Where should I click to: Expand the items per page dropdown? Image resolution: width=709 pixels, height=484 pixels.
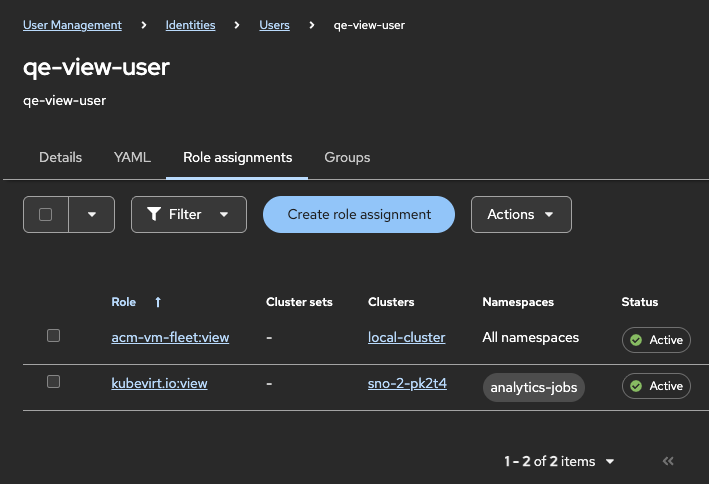(x=610, y=461)
